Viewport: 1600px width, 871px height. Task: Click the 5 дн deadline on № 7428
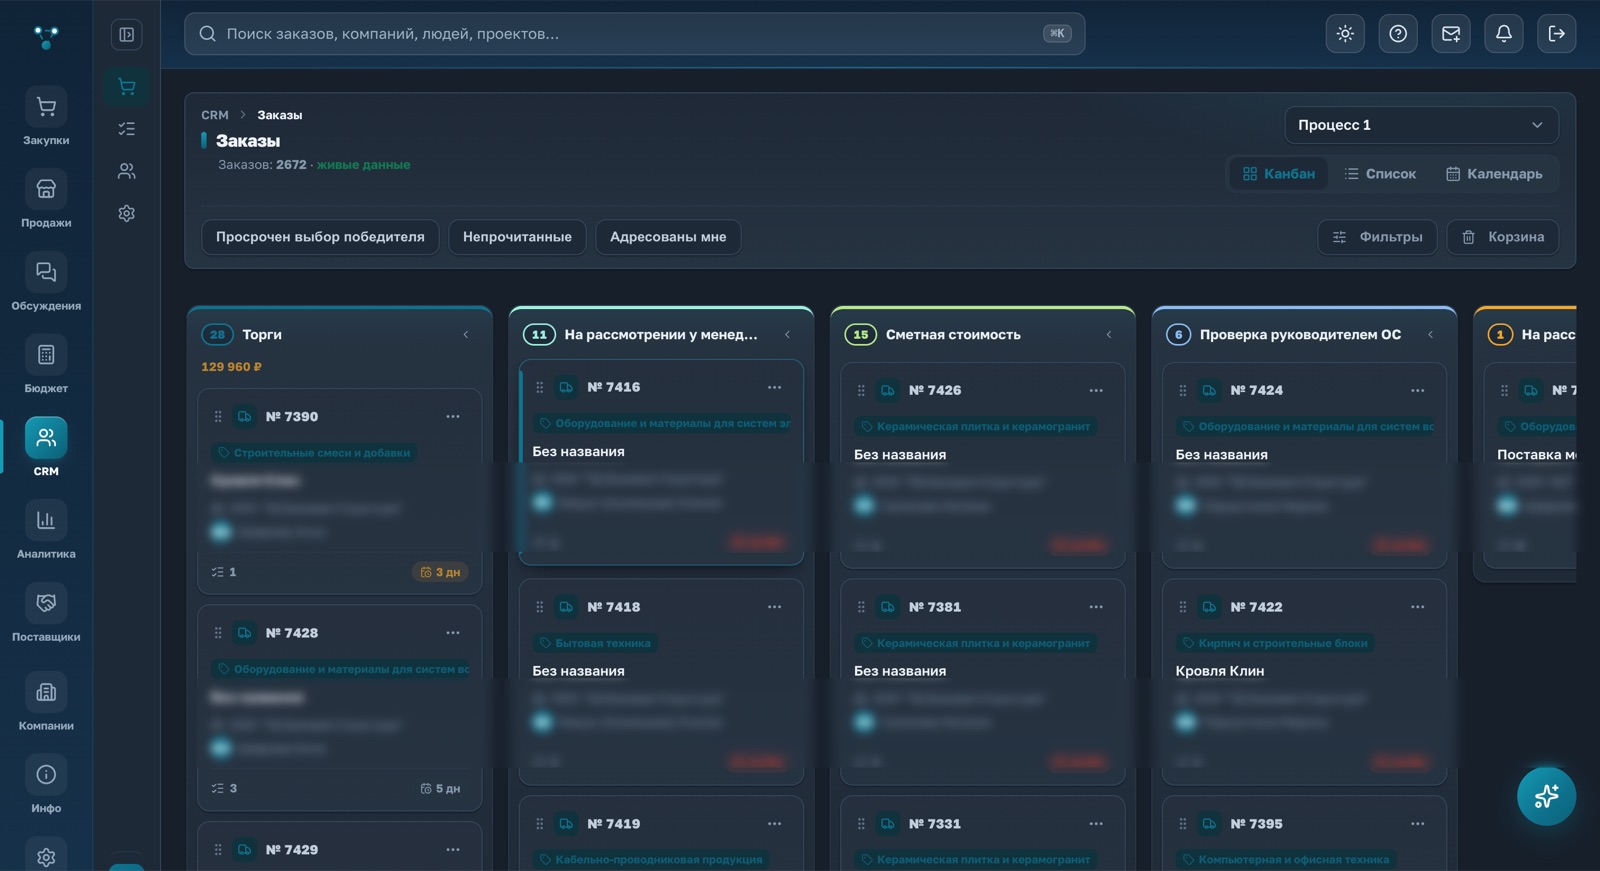tap(441, 789)
